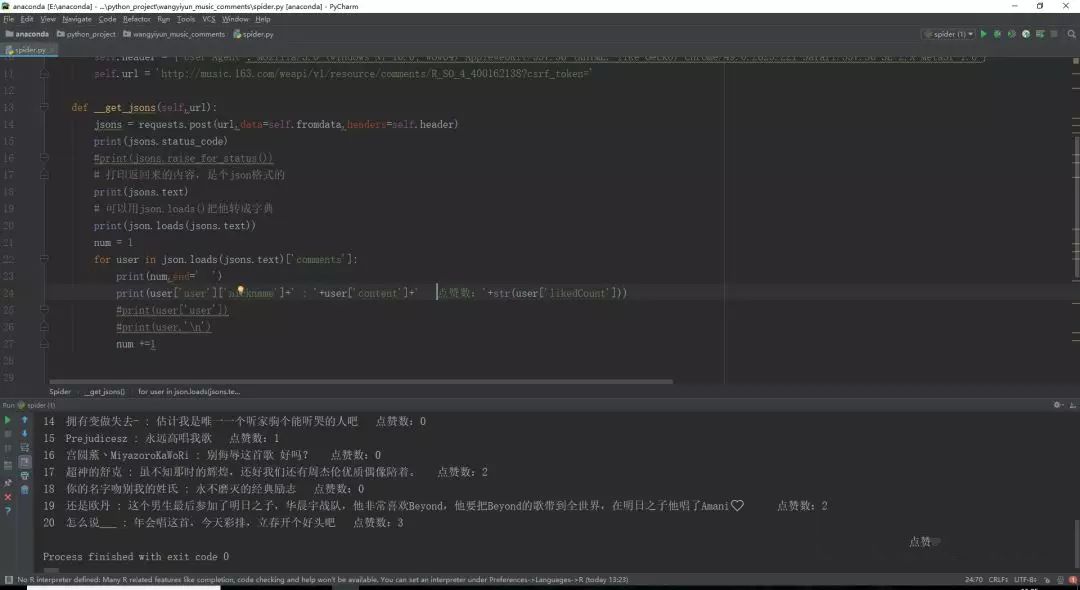Click the restore layout icon in Run sidebar
Viewport: 1080px width, 590px height.
(8, 466)
